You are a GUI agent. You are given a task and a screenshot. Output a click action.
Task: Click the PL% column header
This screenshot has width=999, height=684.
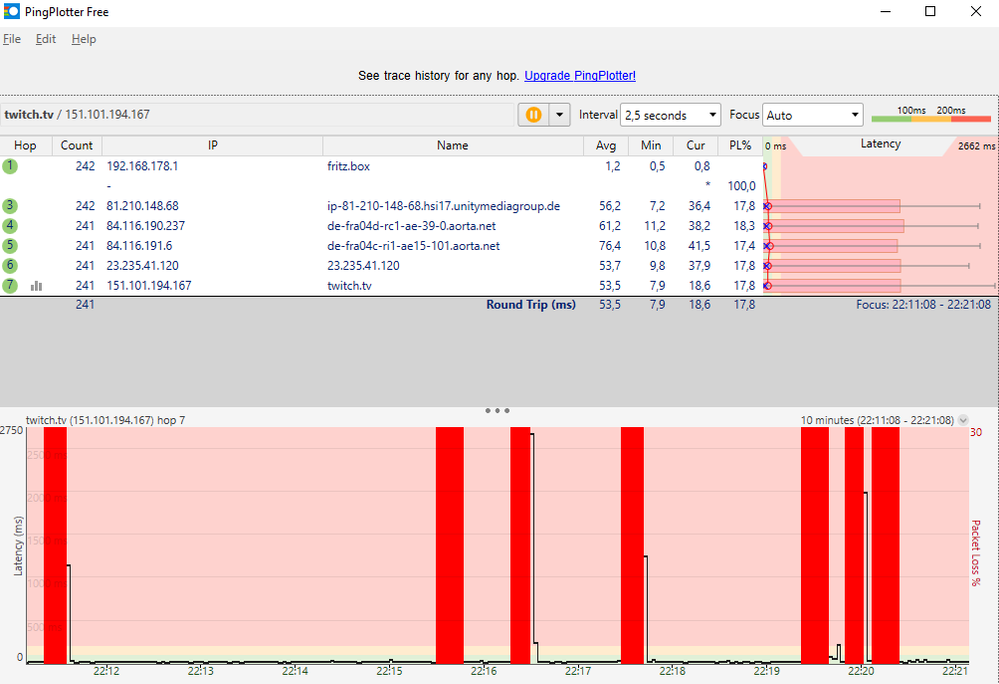tap(740, 145)
